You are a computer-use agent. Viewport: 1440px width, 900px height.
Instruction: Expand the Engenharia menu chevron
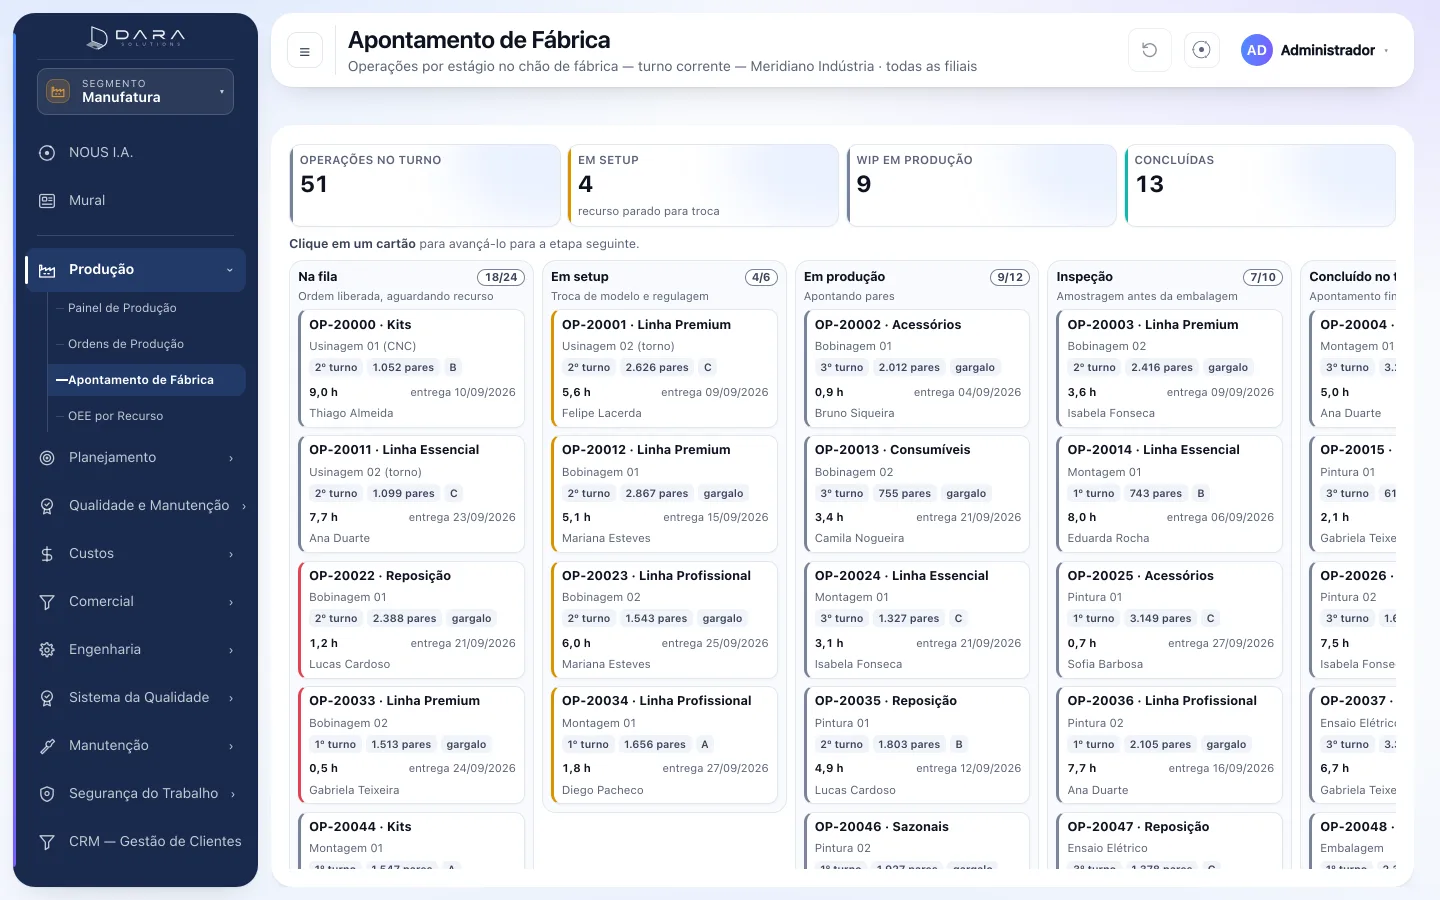231,650
